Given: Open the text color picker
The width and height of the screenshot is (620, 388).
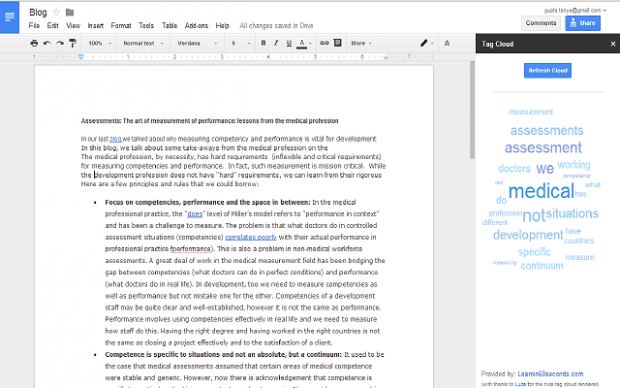Looking at the screenshot, I should pyautogui.click(x=304, y=43).
